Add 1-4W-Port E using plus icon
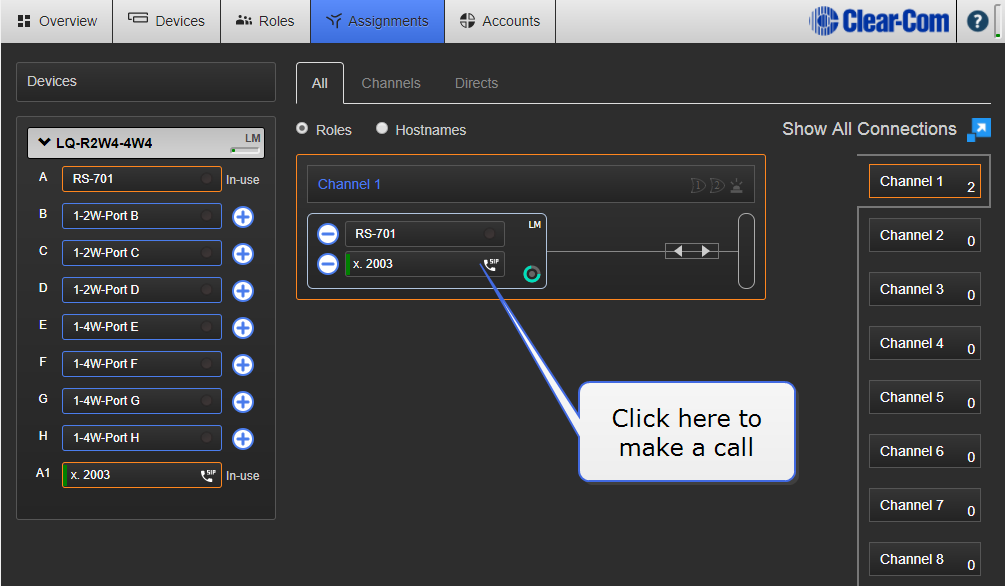The image size is (1005, 586). 243,327
